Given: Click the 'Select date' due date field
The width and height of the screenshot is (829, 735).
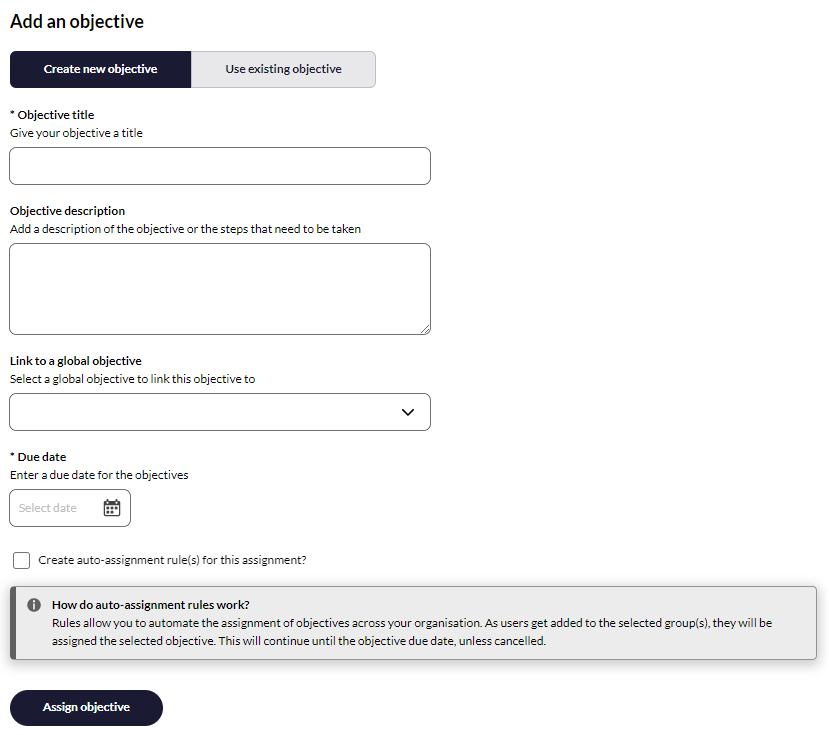Looking at the screenshot, I should pyautogui.click(x=55, y=508).
